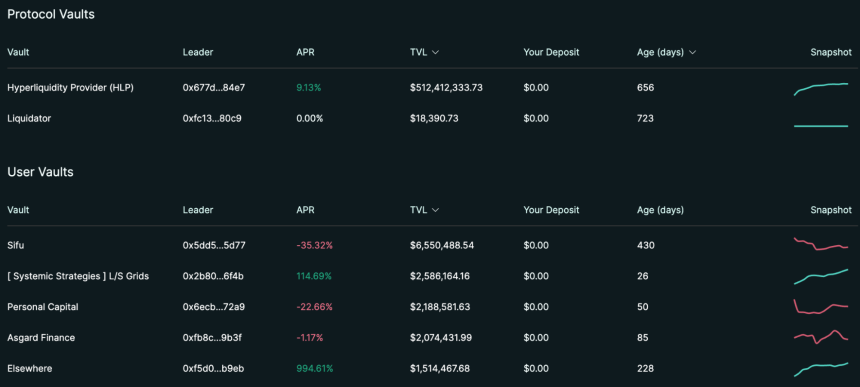Image resolution: width=860 pixels, height=387 pixels.
Task: Open the Sifu vault
Action: 15,246
